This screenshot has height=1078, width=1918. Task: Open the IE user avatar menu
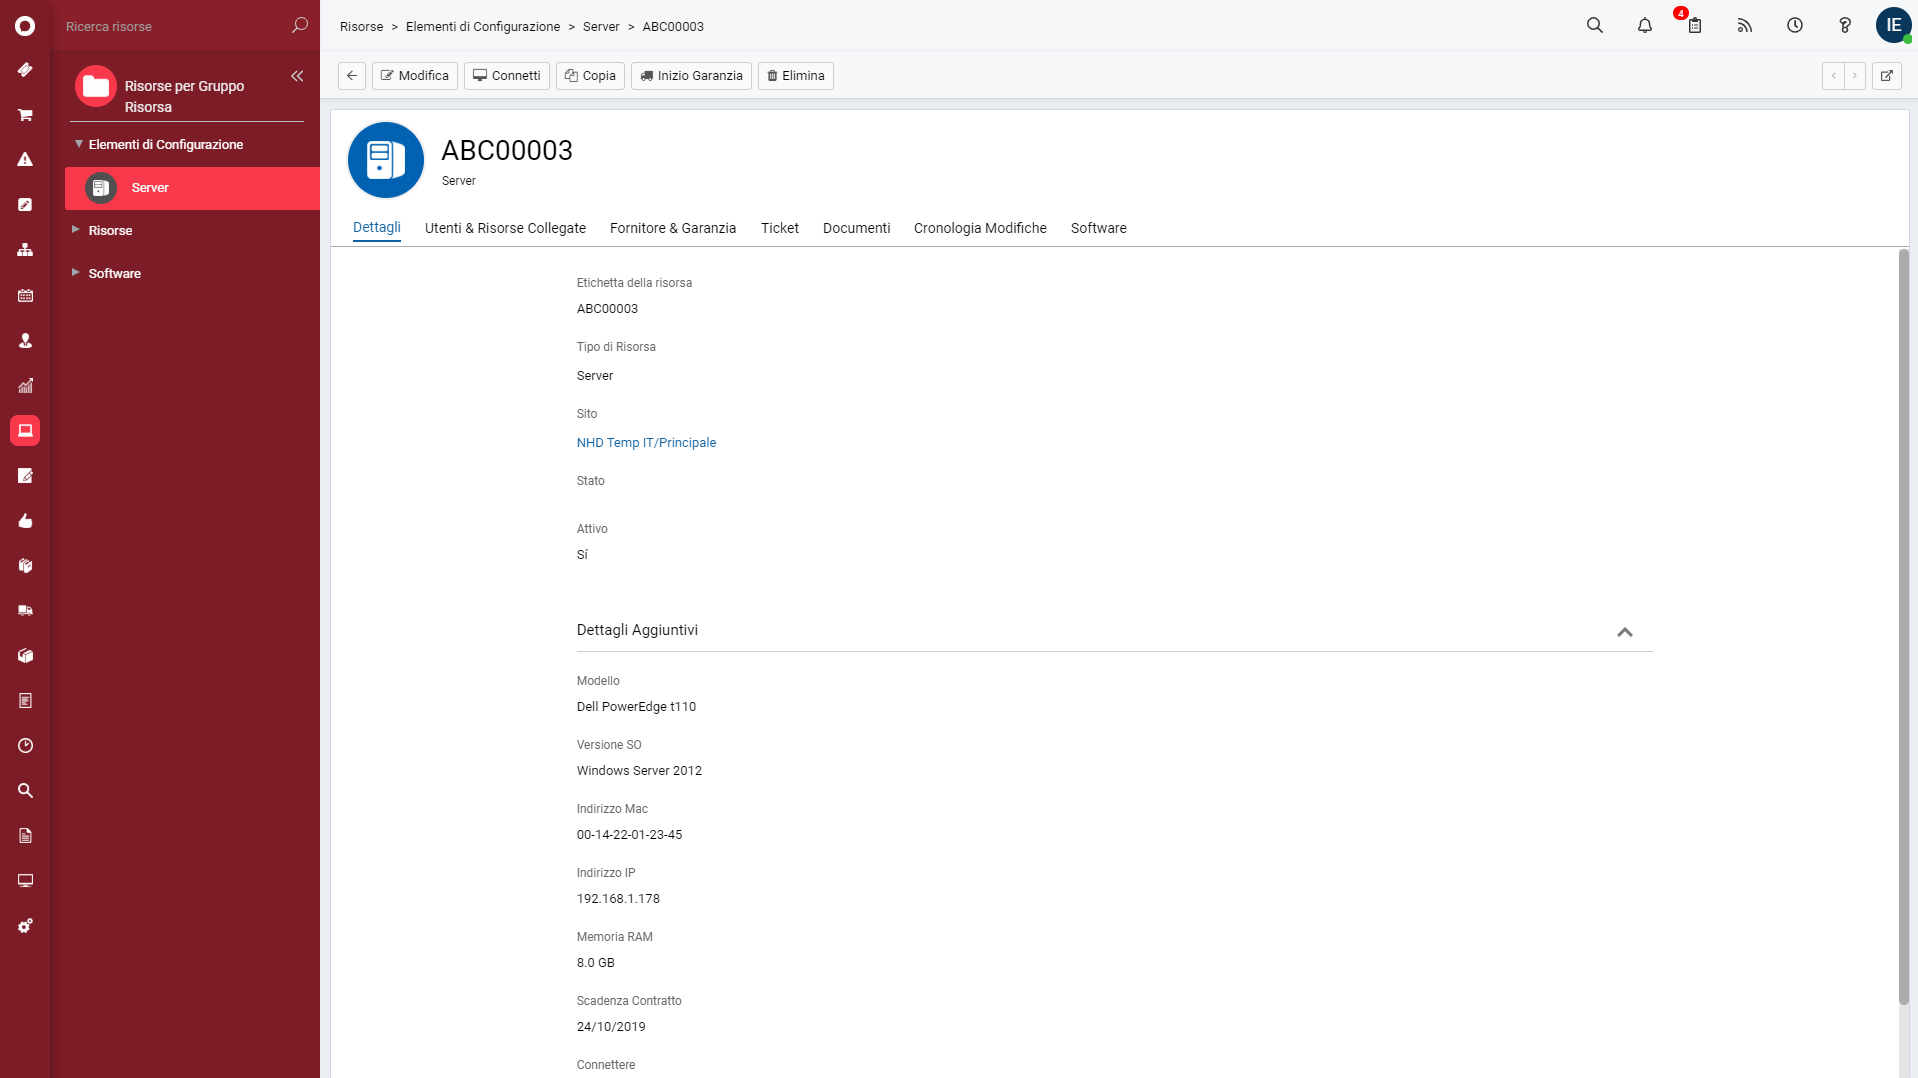(1893, 26)
